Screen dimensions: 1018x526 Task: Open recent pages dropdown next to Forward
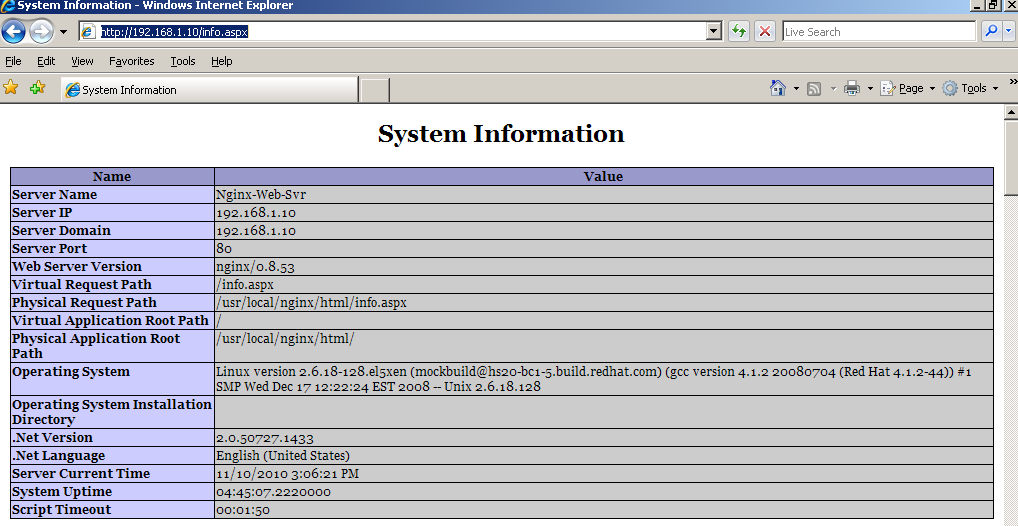pyautogui.click(x=63, y=31)
